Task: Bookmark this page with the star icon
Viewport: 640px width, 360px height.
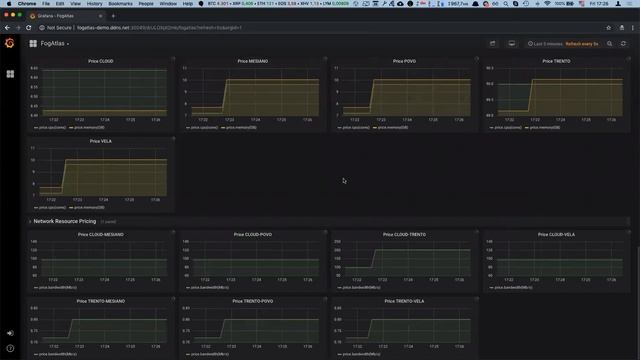Action: (x=609, y=28)
